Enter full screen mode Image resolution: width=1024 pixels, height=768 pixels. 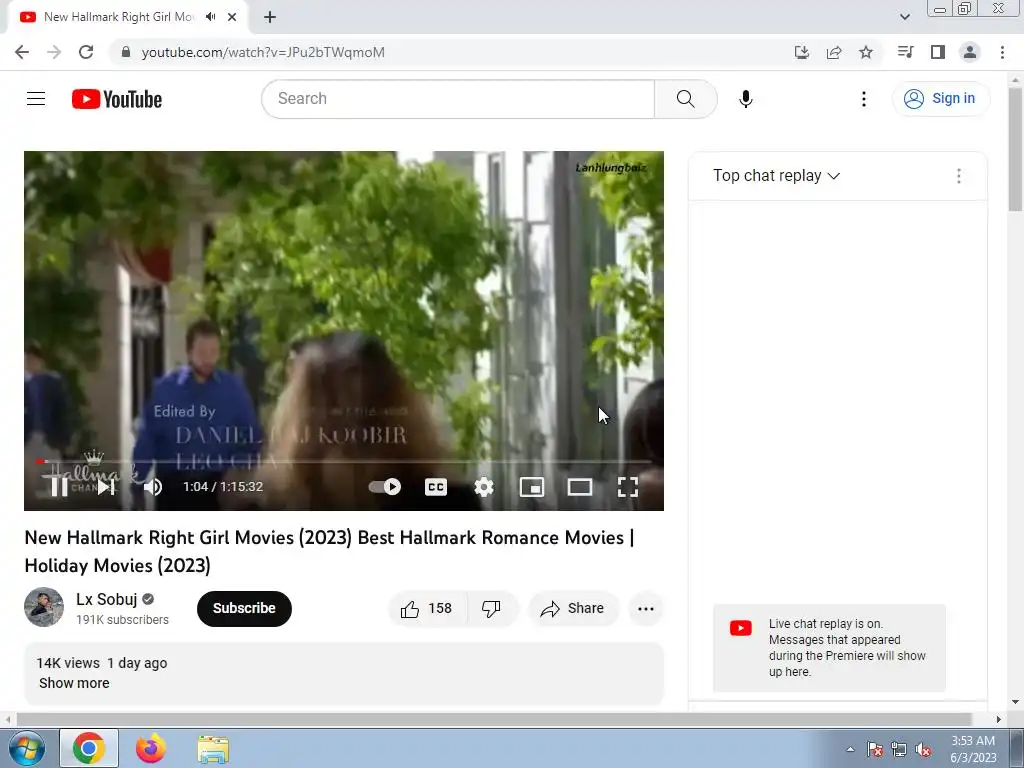click(628, 487)
